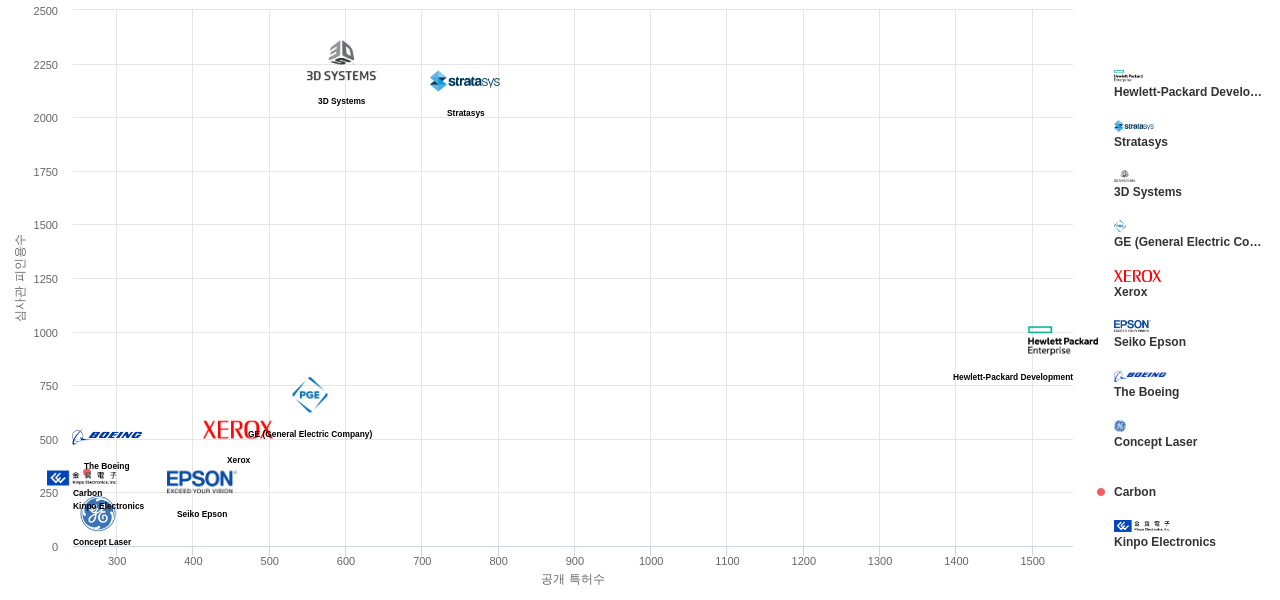Click the PGE diamond logo marker
Image resolution: width=1280 pixels, height=600 pixels.
[310, 395]
